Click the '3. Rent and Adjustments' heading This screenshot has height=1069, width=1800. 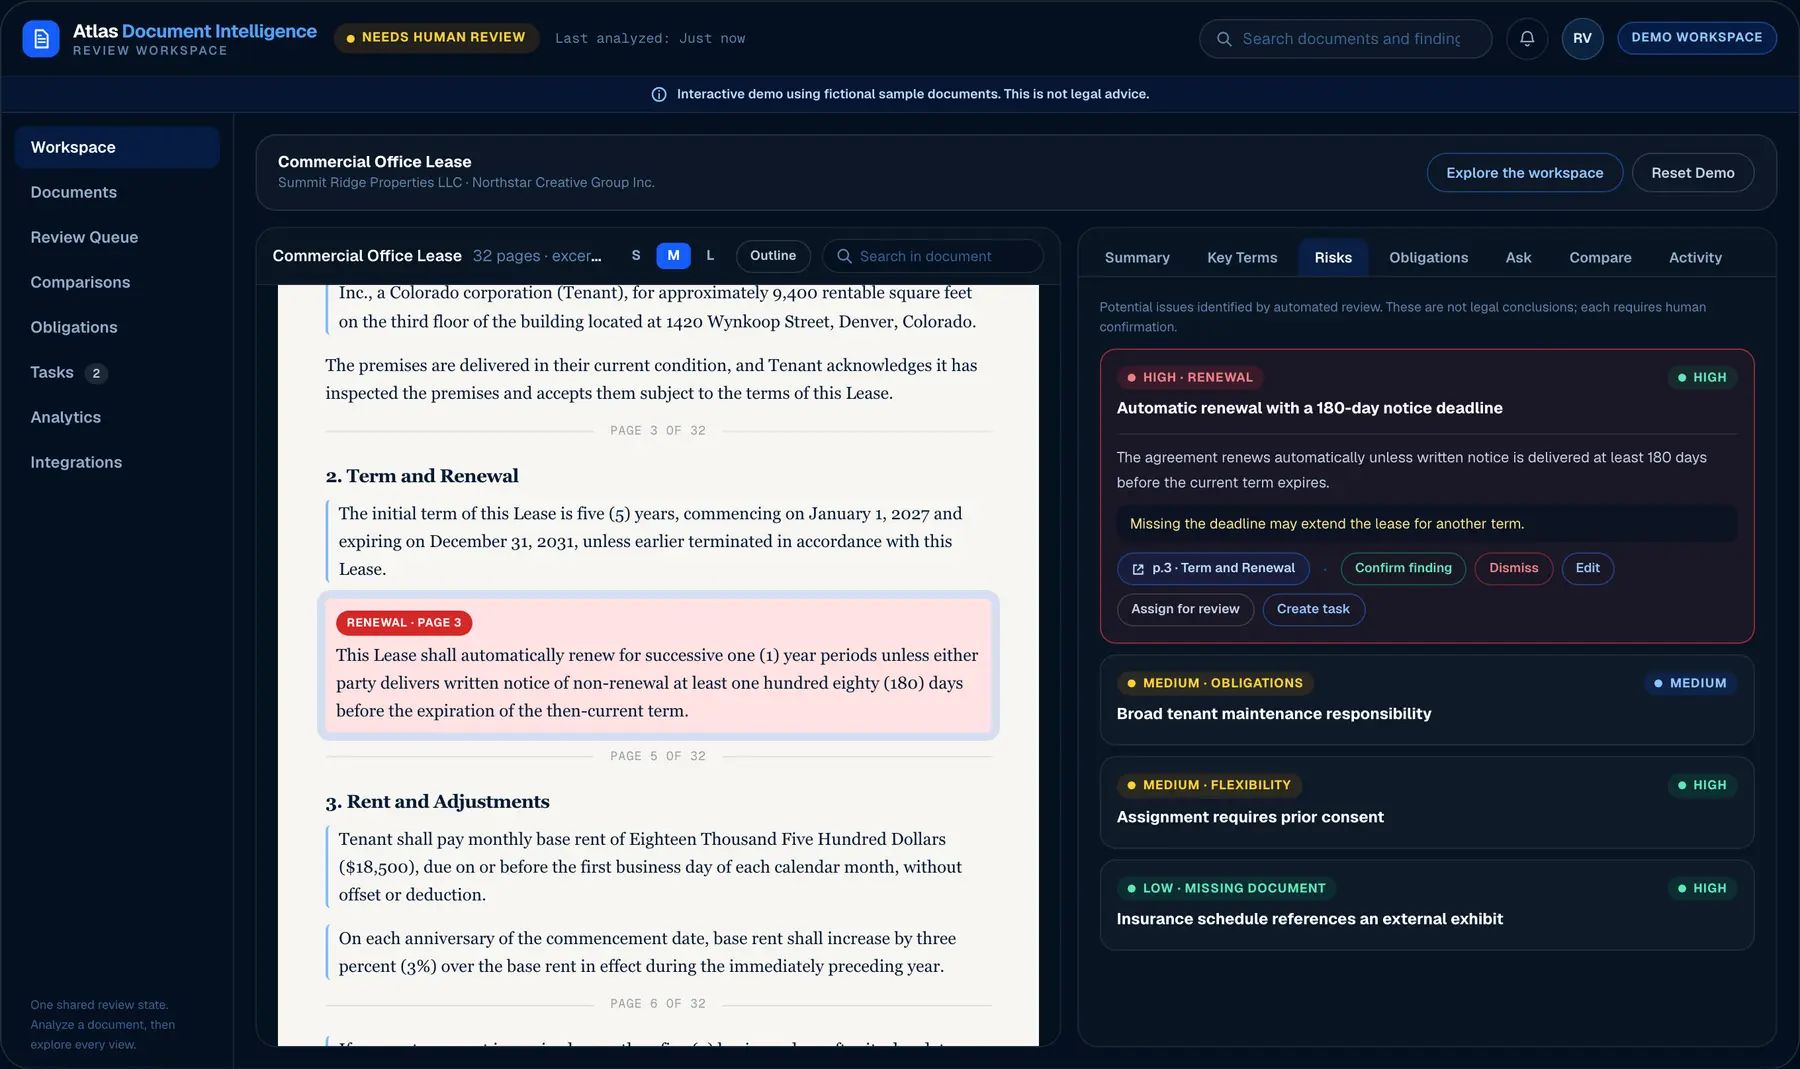coord(437,802)
